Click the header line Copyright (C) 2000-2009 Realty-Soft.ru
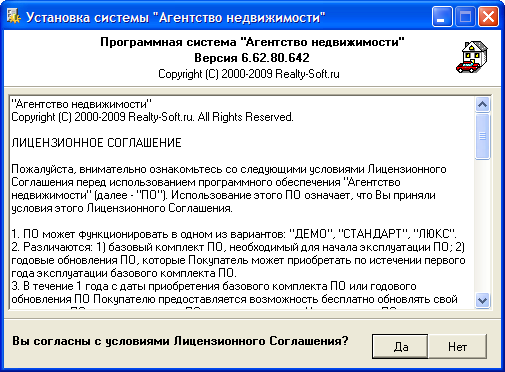 pos(249,74)
